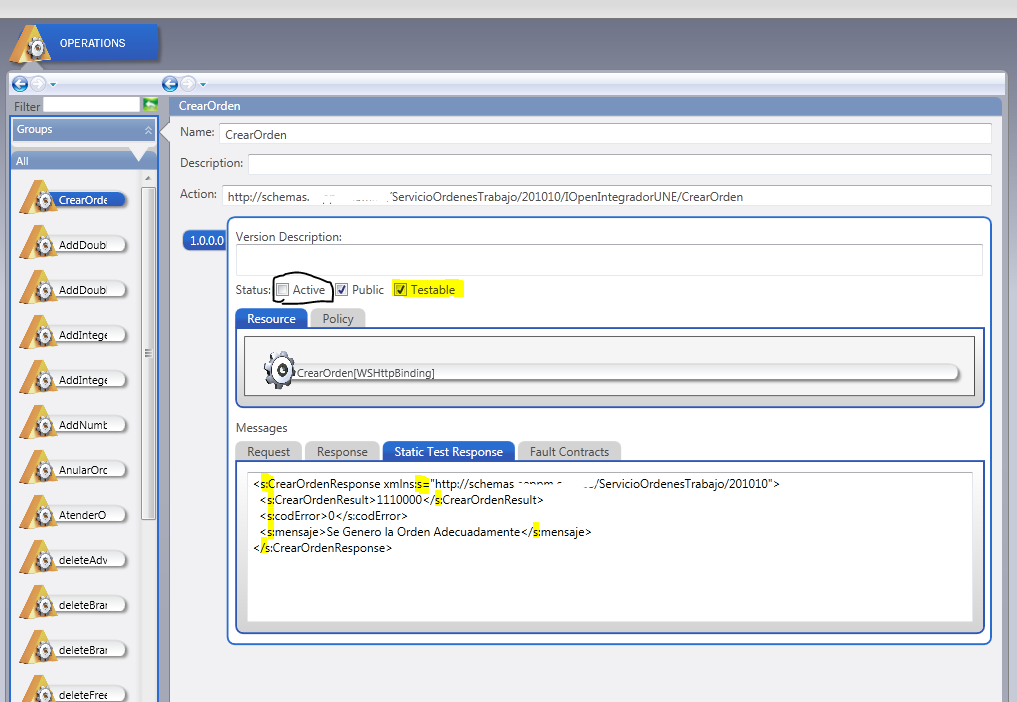This screenshot has height=702, width=1017.
Task: Click the Name field containing CrearOrden
Action: [x=605, y=134]
